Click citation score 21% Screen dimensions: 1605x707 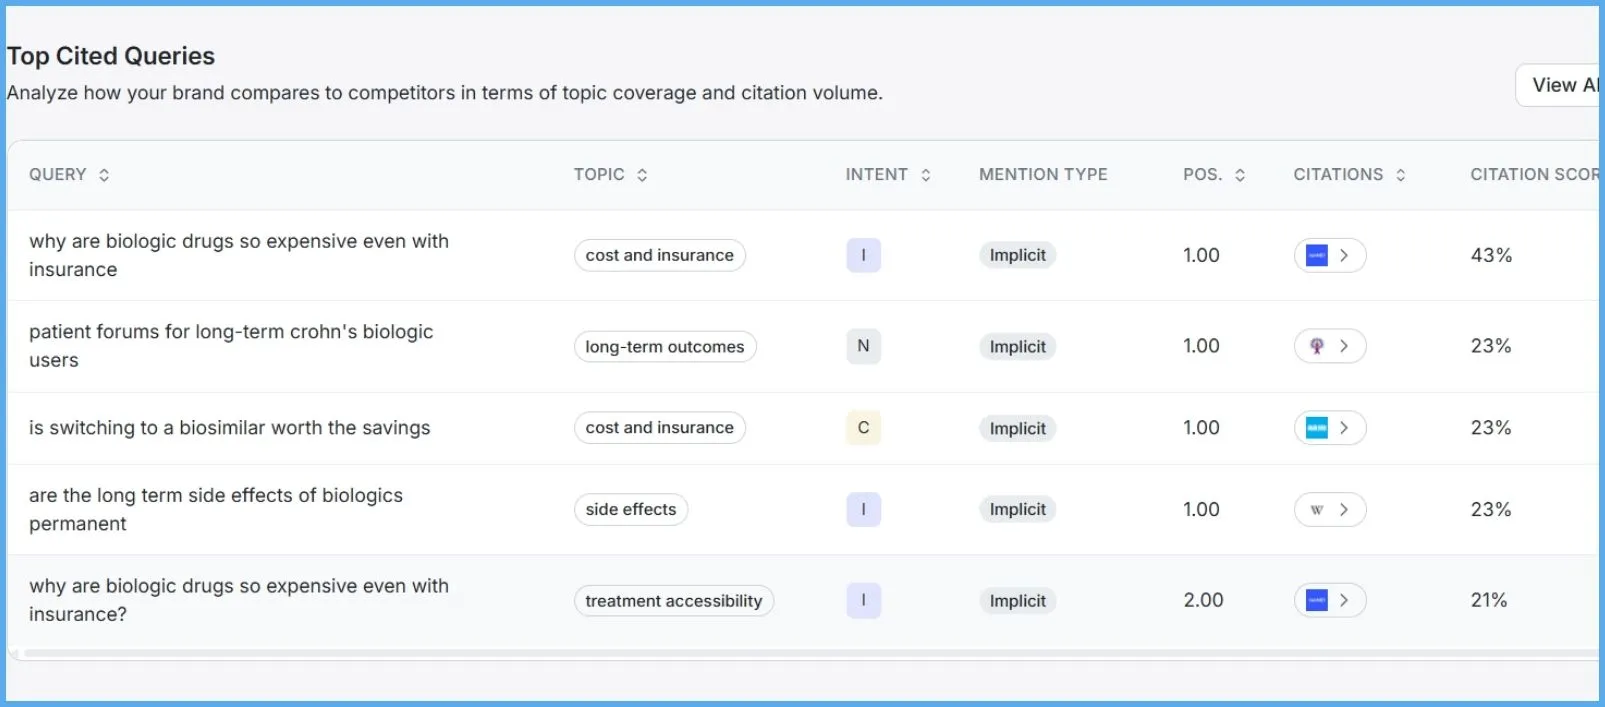[1489, 600]
